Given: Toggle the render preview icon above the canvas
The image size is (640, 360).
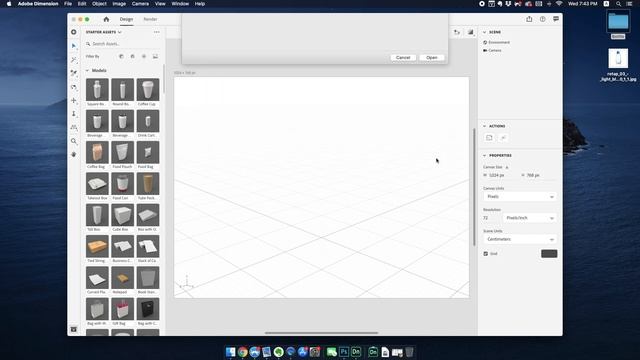Looking at the screenshot, I should [470, 32].
